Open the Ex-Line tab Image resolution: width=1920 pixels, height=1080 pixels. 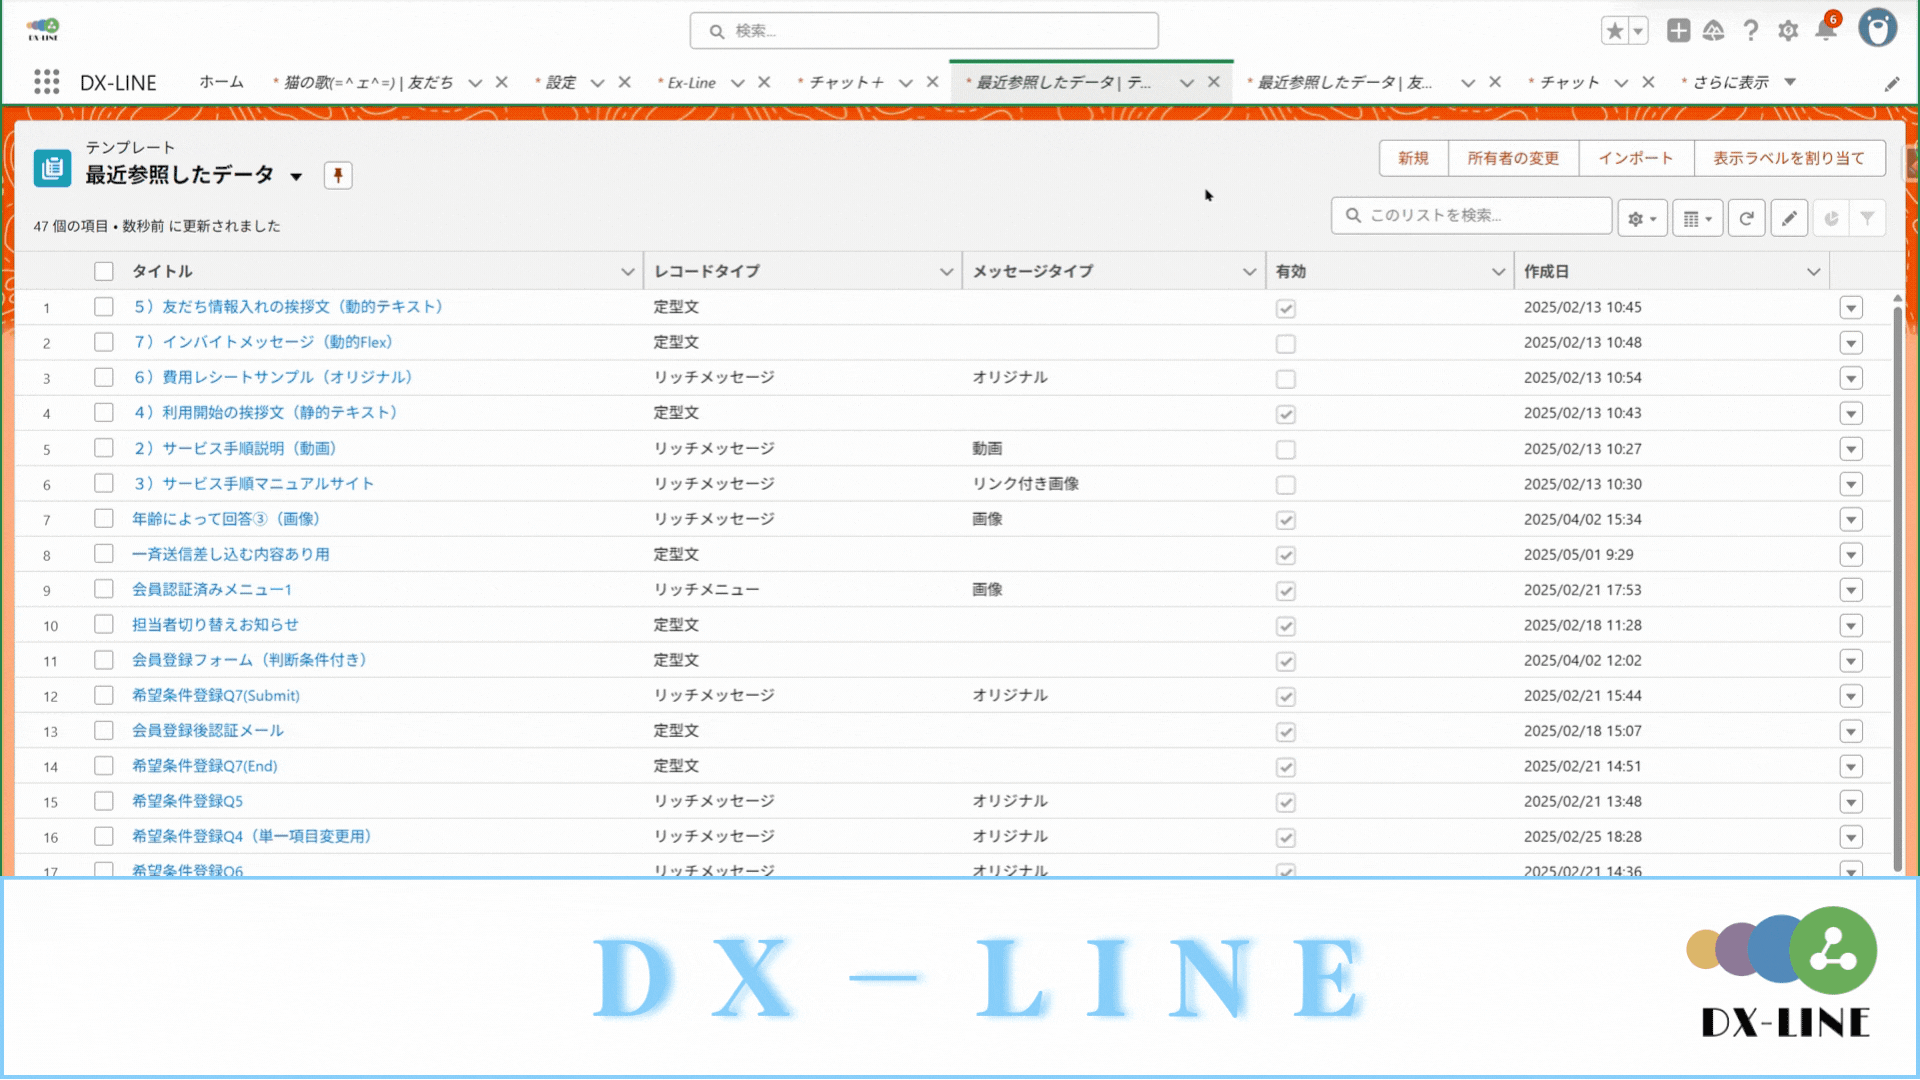point(691,83)
